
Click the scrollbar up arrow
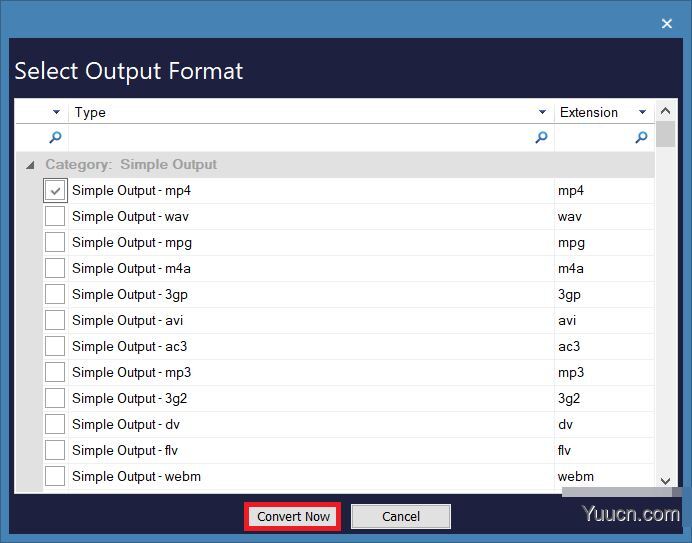(x=666, y=111)
